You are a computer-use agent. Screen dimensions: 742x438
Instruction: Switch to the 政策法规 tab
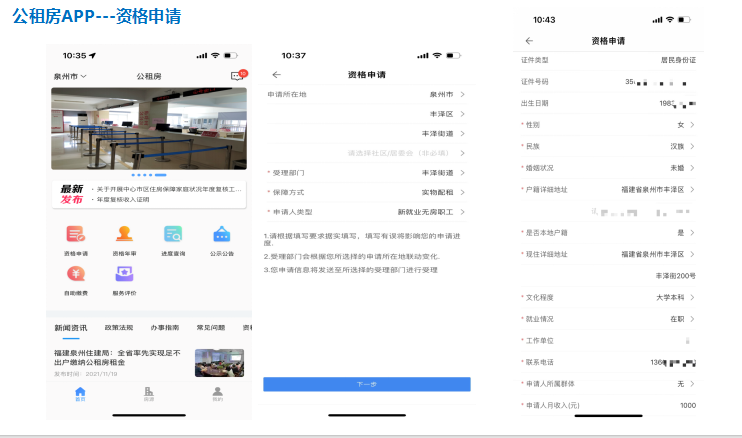[117, 328]
